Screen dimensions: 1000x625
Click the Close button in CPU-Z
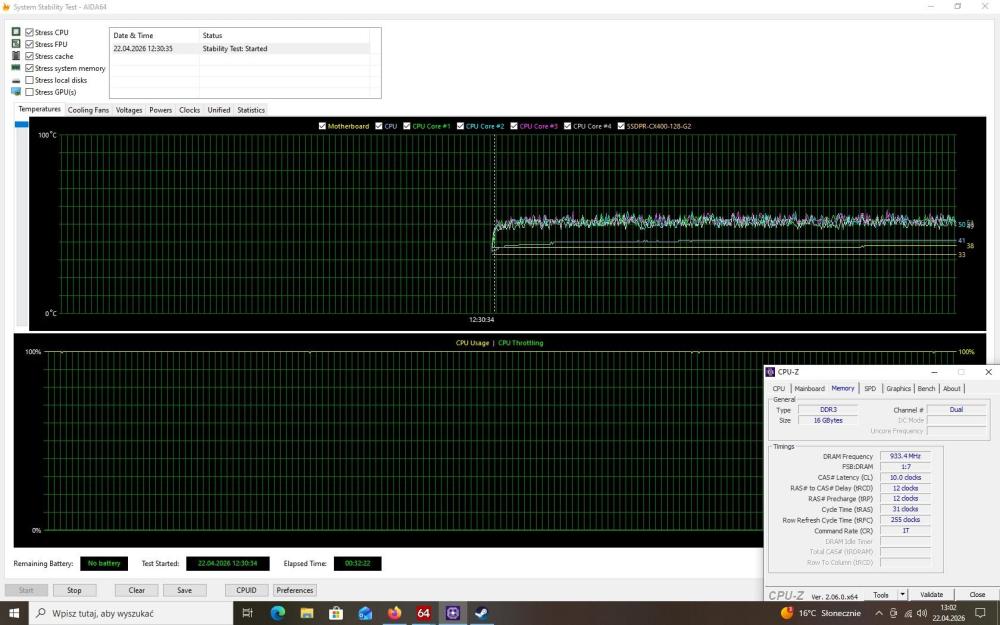(x=977, y=594)
